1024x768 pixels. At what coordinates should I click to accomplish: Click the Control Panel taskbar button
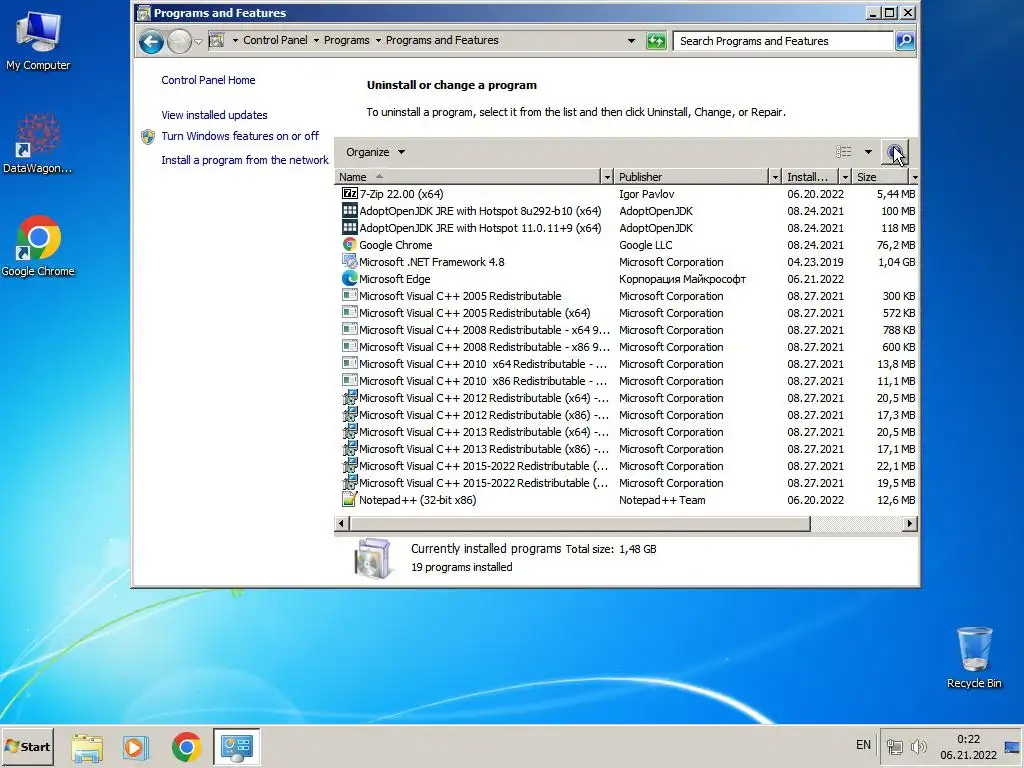236,747
